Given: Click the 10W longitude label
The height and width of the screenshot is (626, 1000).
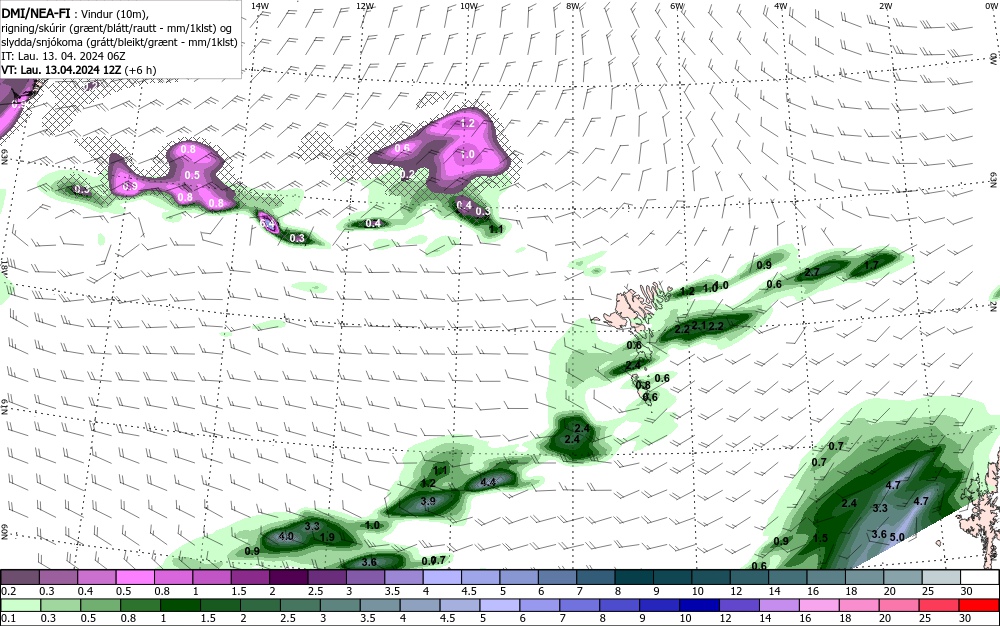Looking at the screenshot, I should pyautogui.click(x=469, y=6).
